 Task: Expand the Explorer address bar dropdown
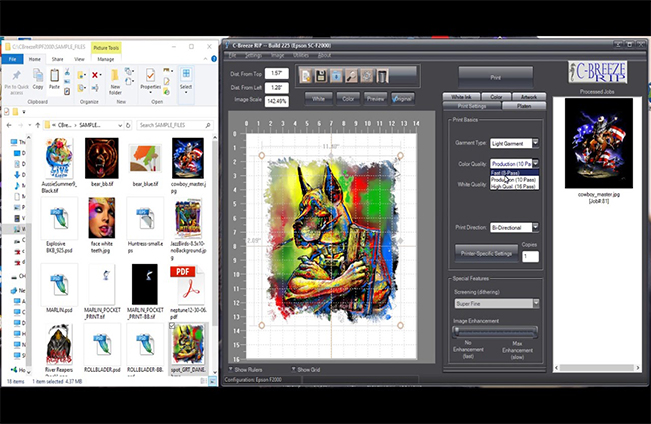click(x=120, y=125)
